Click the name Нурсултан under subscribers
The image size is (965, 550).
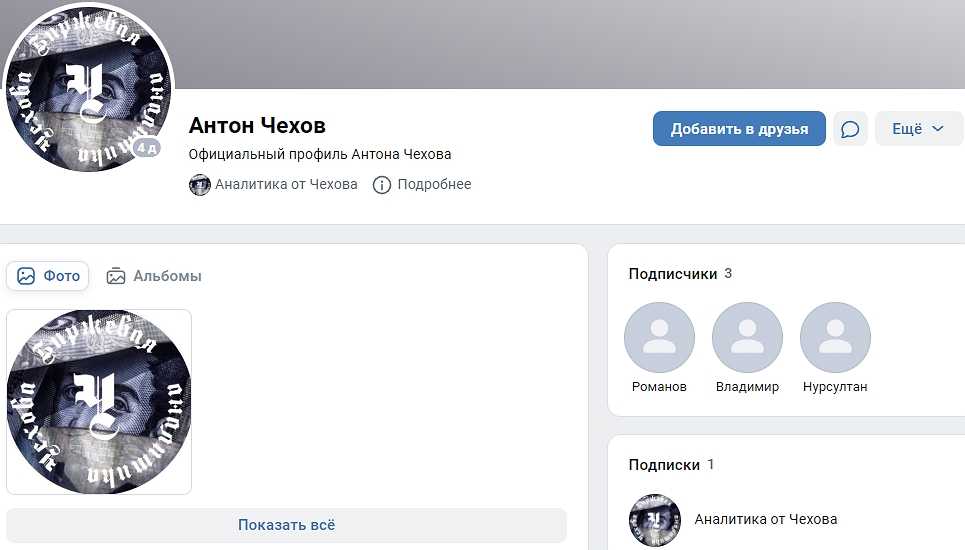(835, 387)
